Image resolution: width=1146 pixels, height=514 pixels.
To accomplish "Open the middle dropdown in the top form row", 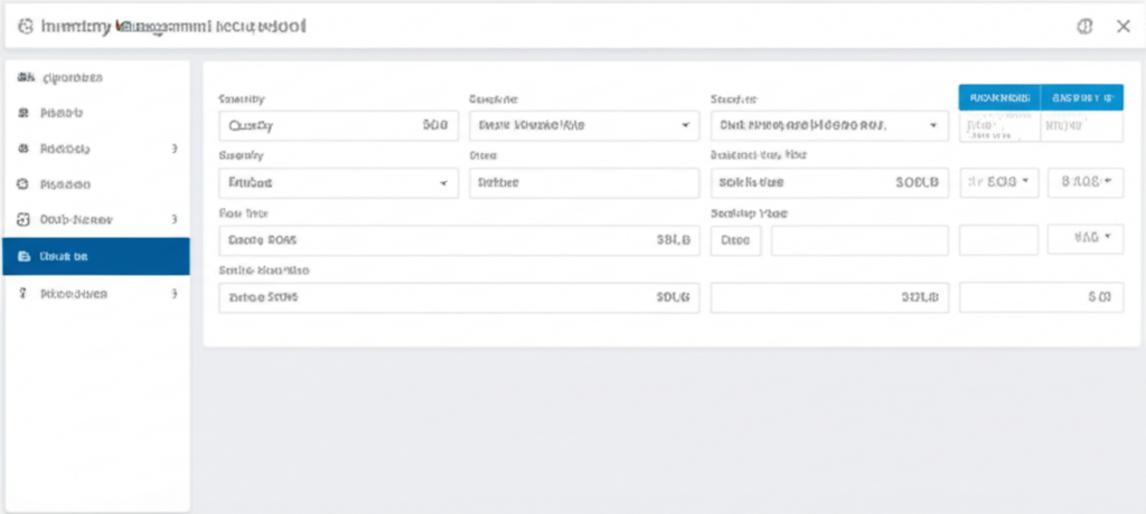I will point(583,126).
